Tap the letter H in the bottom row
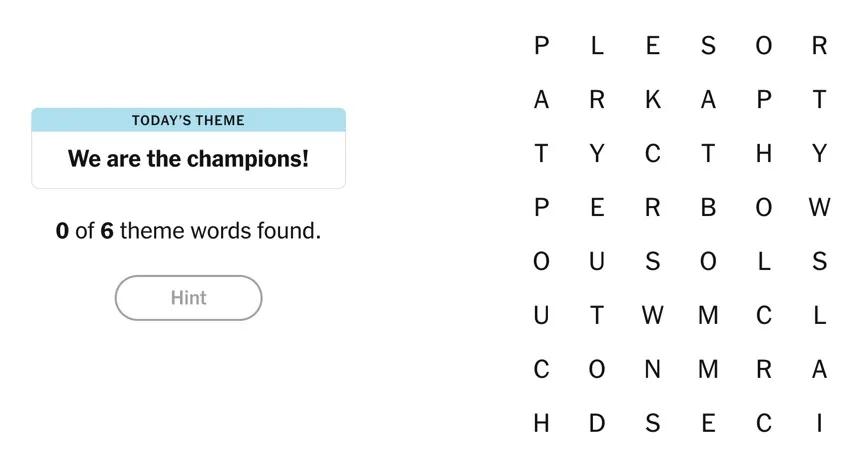 [541, 424]
